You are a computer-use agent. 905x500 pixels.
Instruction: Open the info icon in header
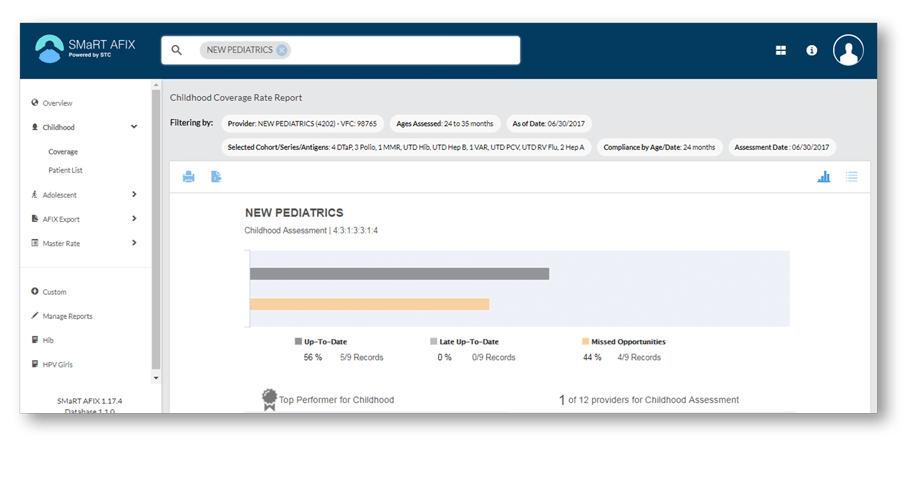click(811, 50)
